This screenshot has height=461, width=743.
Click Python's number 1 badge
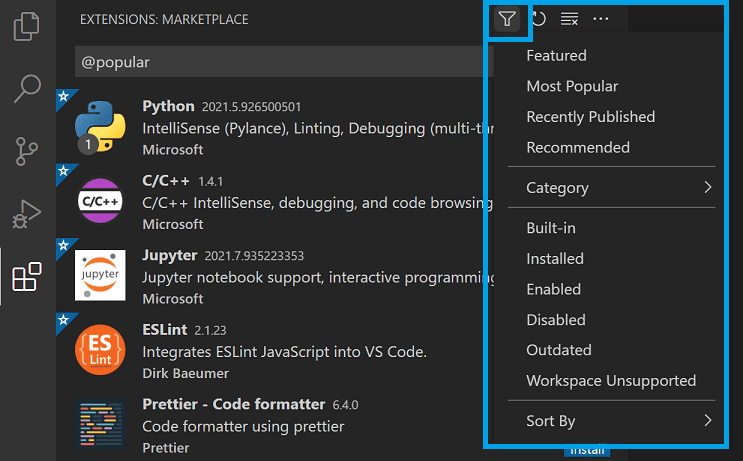[x=88, y=144]
